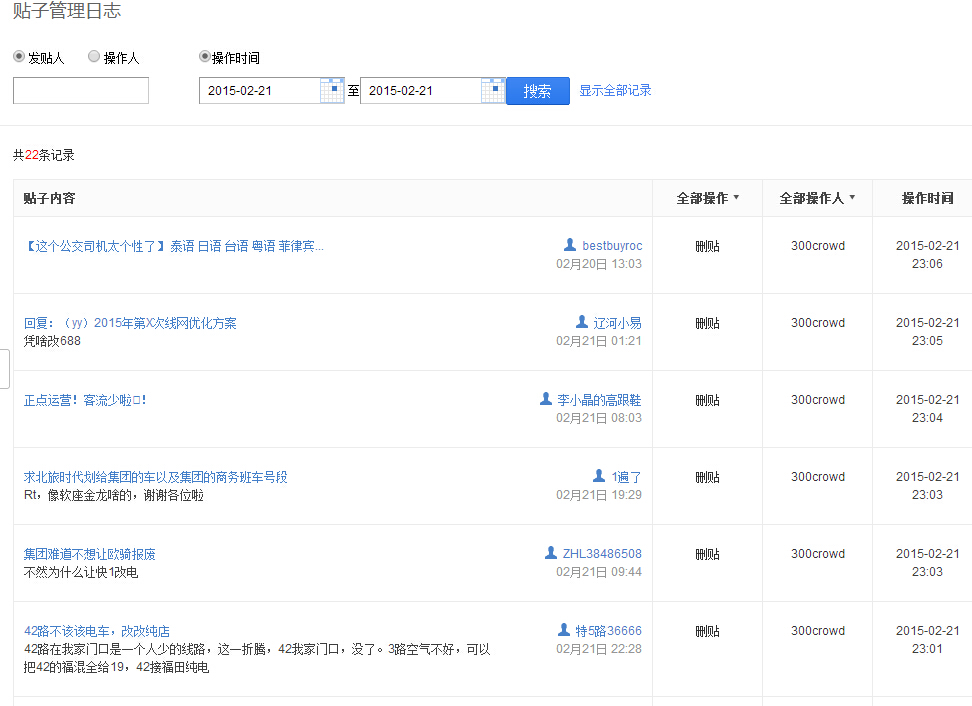972x706 pixels.
Task: Open user profile ZHL38486508
Action: pyautogui.click(x=602, y=554)
